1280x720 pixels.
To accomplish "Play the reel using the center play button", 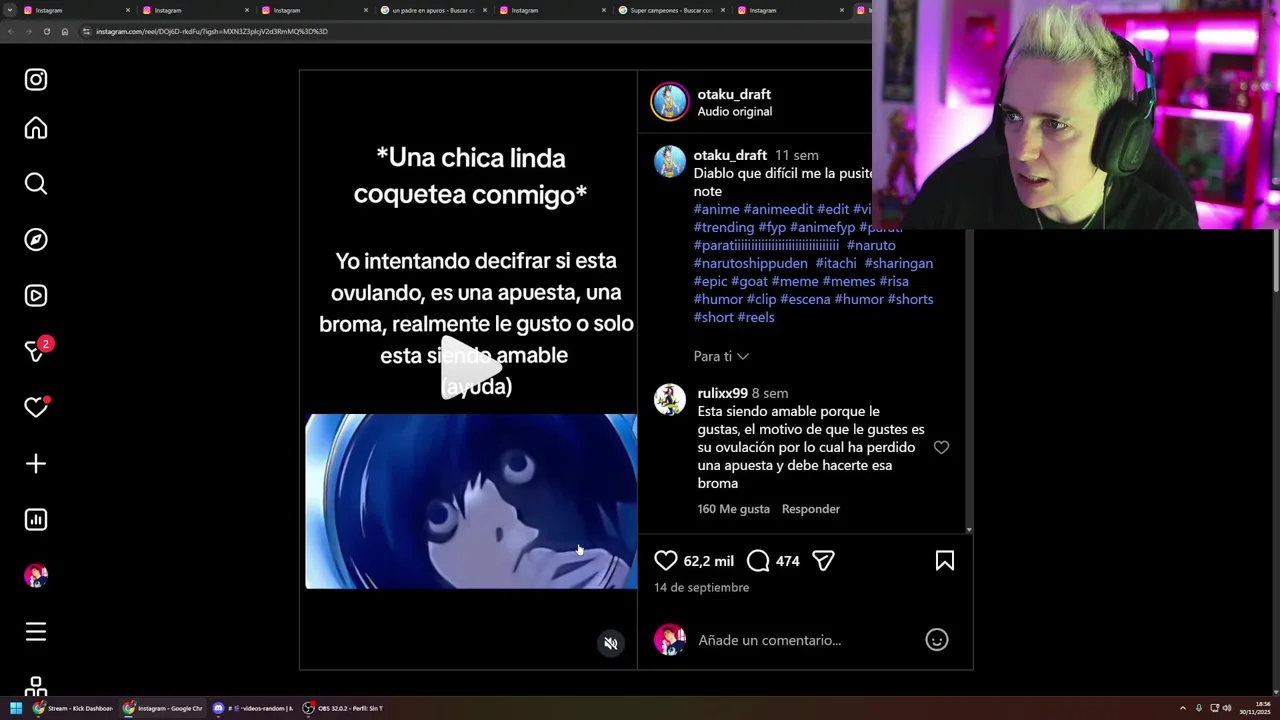I will click(x=472, y=367).
